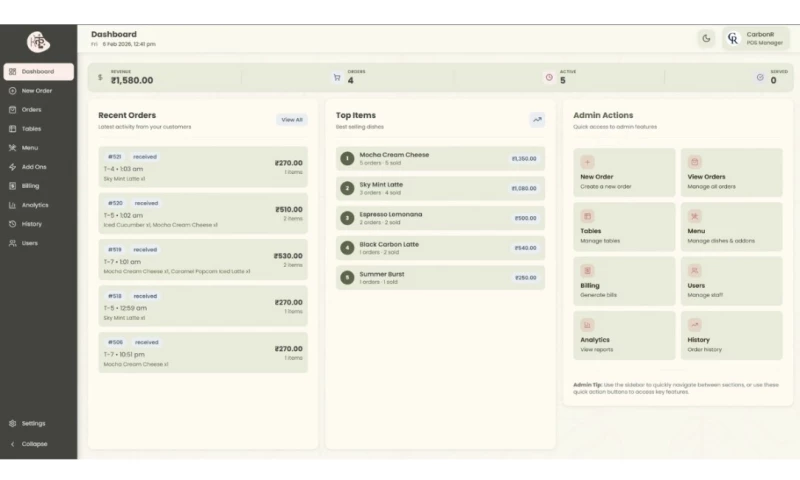Click the Dashboard grid icon in sidebar
This screenshot has width=800, height=480.
click(12, 71)
